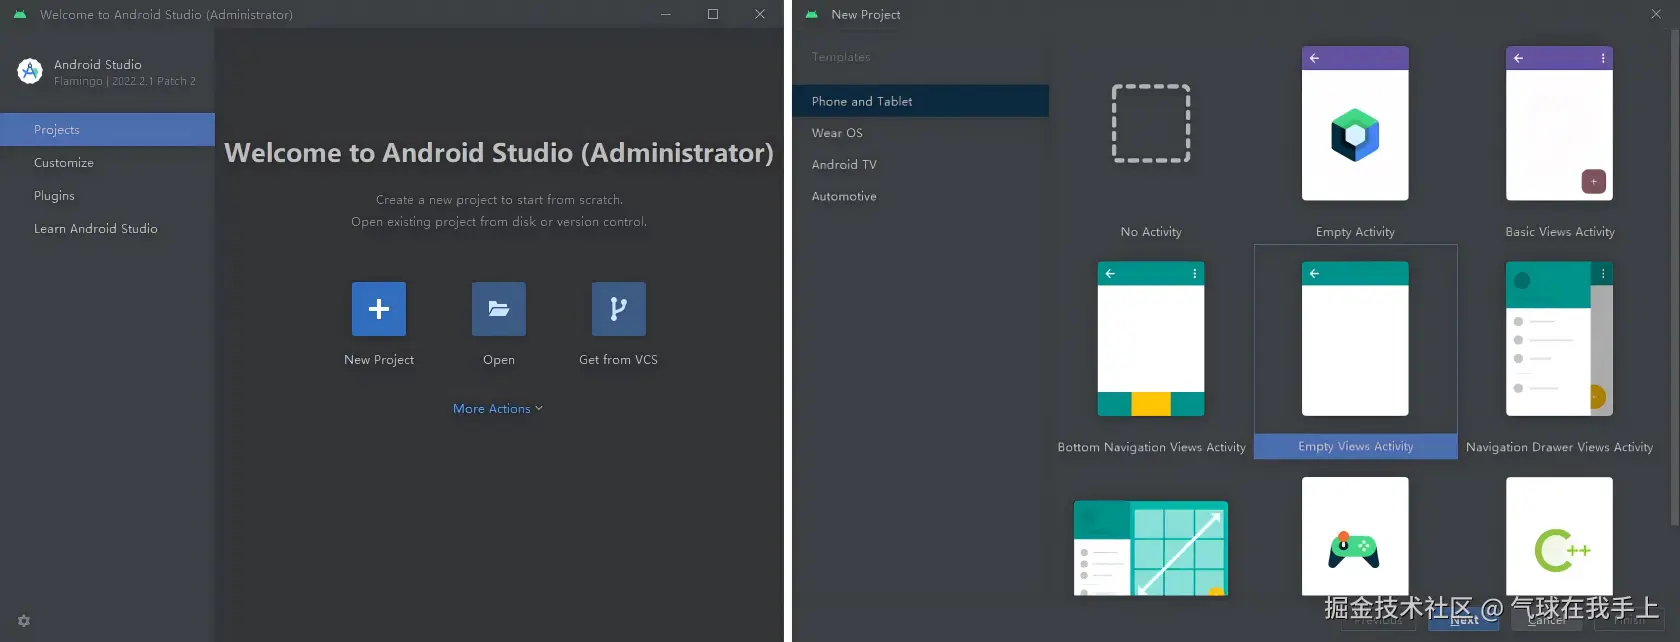Click the Get from VCS branch icon
Image resolution: width=1680 pixels, height=642 pixels.
coord(619,309)
